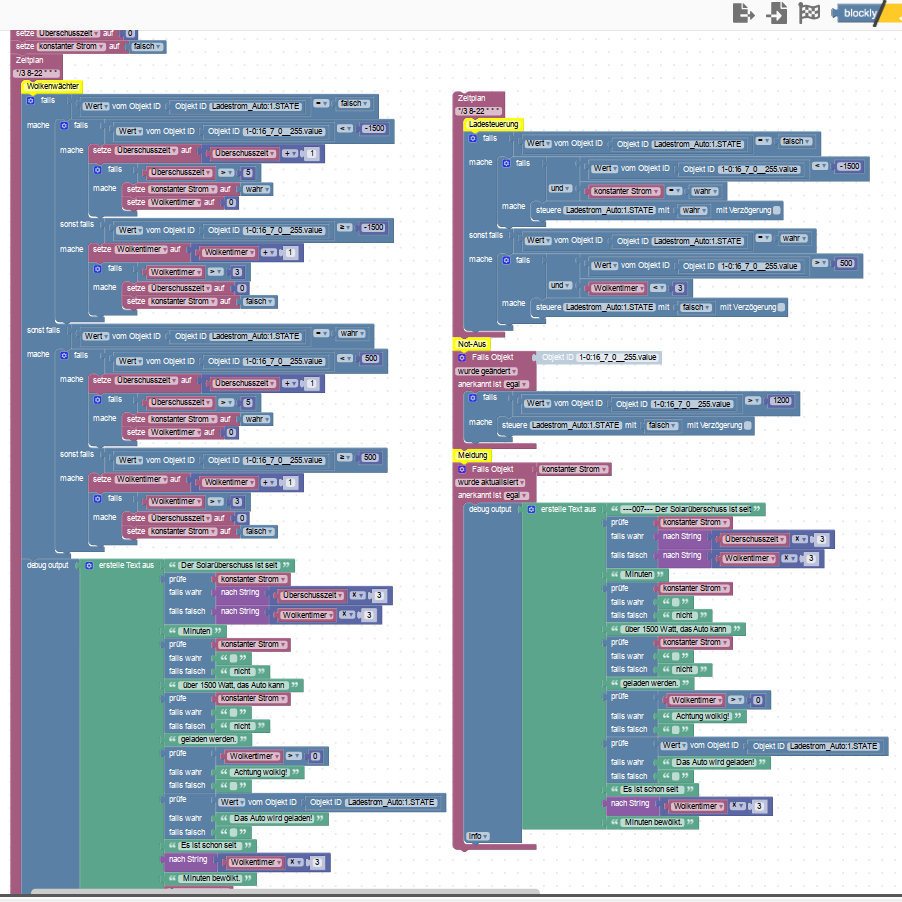The width and height of the screenshot is (902, 902).
Task: Check 'mit Verzögerung' on steuere 'wahr' block
Action: [x=777, y=210]
